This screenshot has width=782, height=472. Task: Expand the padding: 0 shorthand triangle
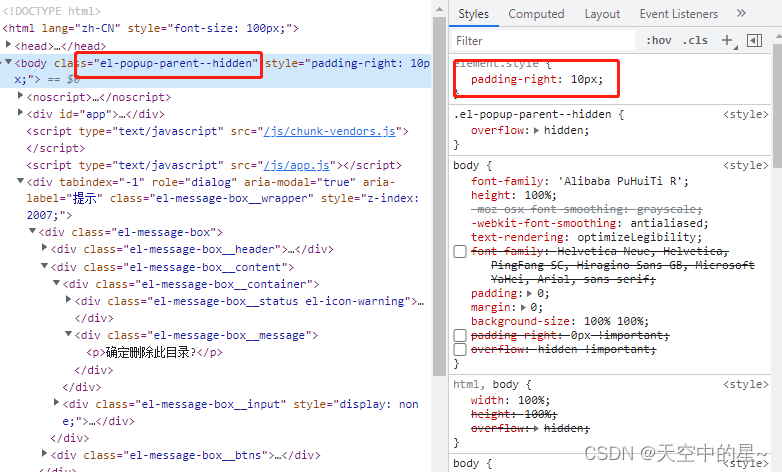[529, 294]
